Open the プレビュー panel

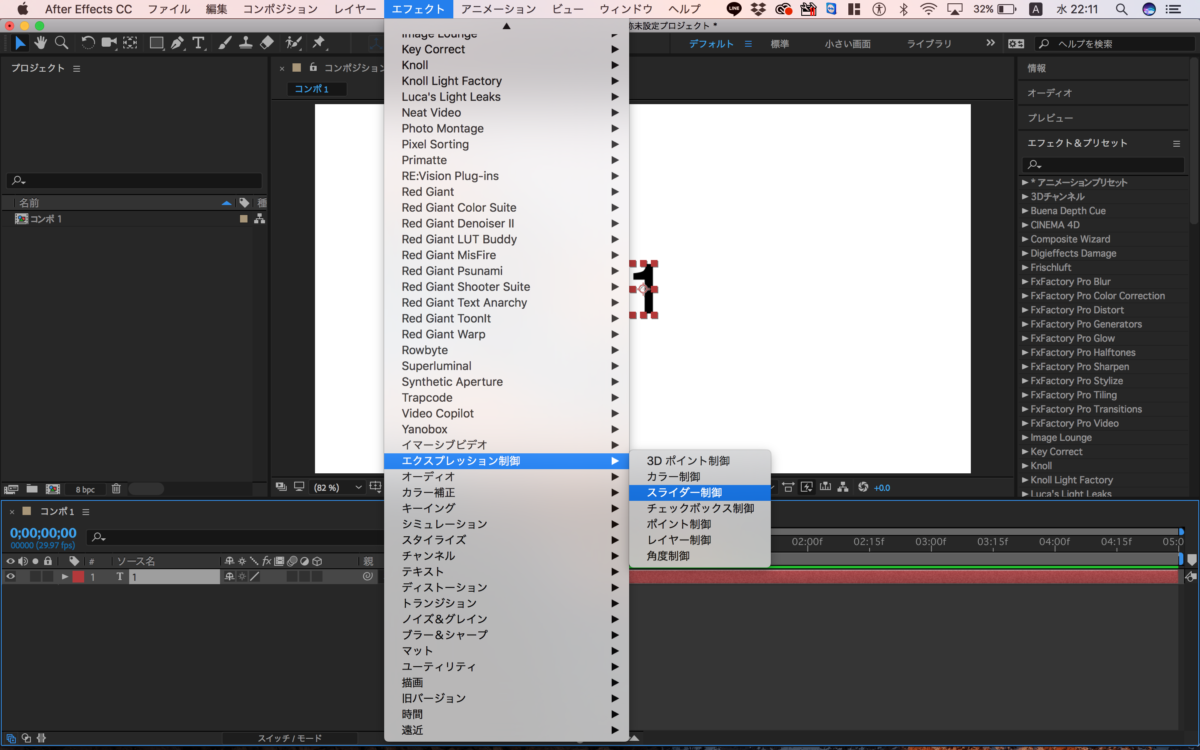point(1051,118)
